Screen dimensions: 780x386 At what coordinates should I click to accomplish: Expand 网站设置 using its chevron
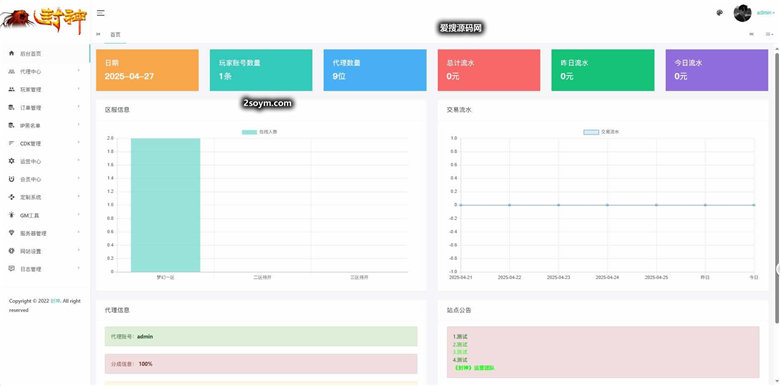[x=79, y=250]
